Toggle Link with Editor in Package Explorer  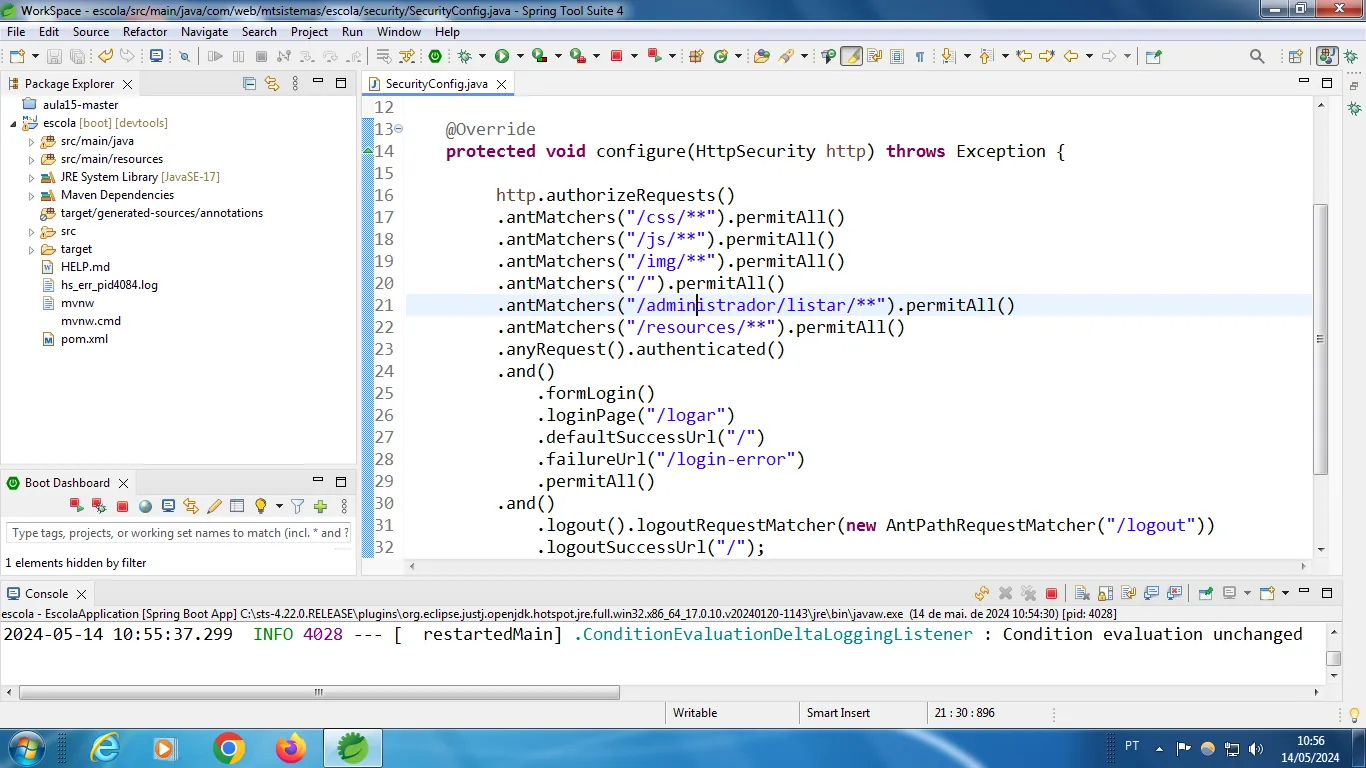point(271,84)
